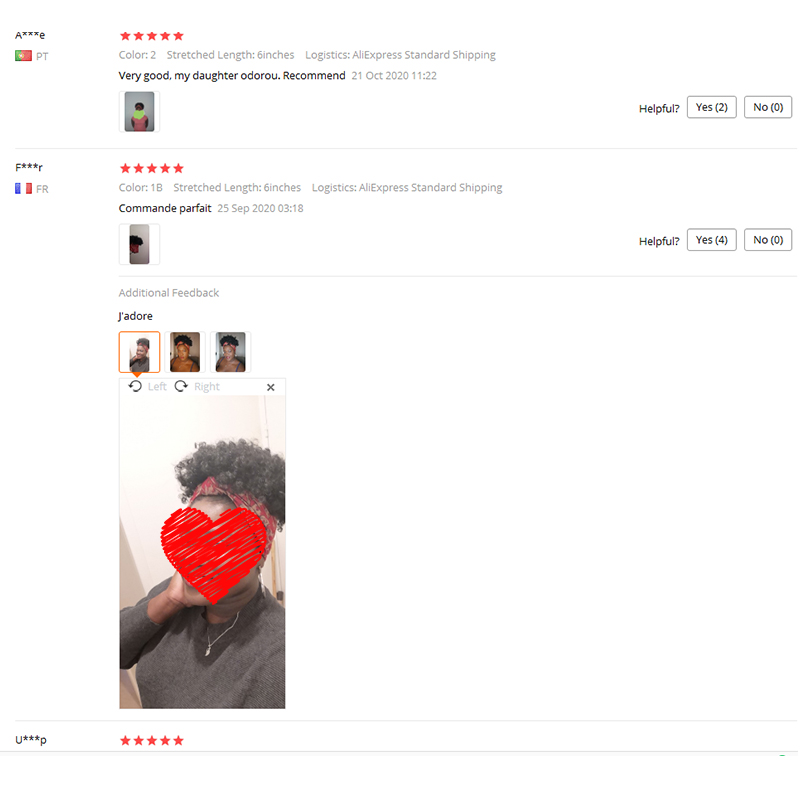Select the second J'adore feedback thumbnail

pyautogui.click(x=185, y=352)
